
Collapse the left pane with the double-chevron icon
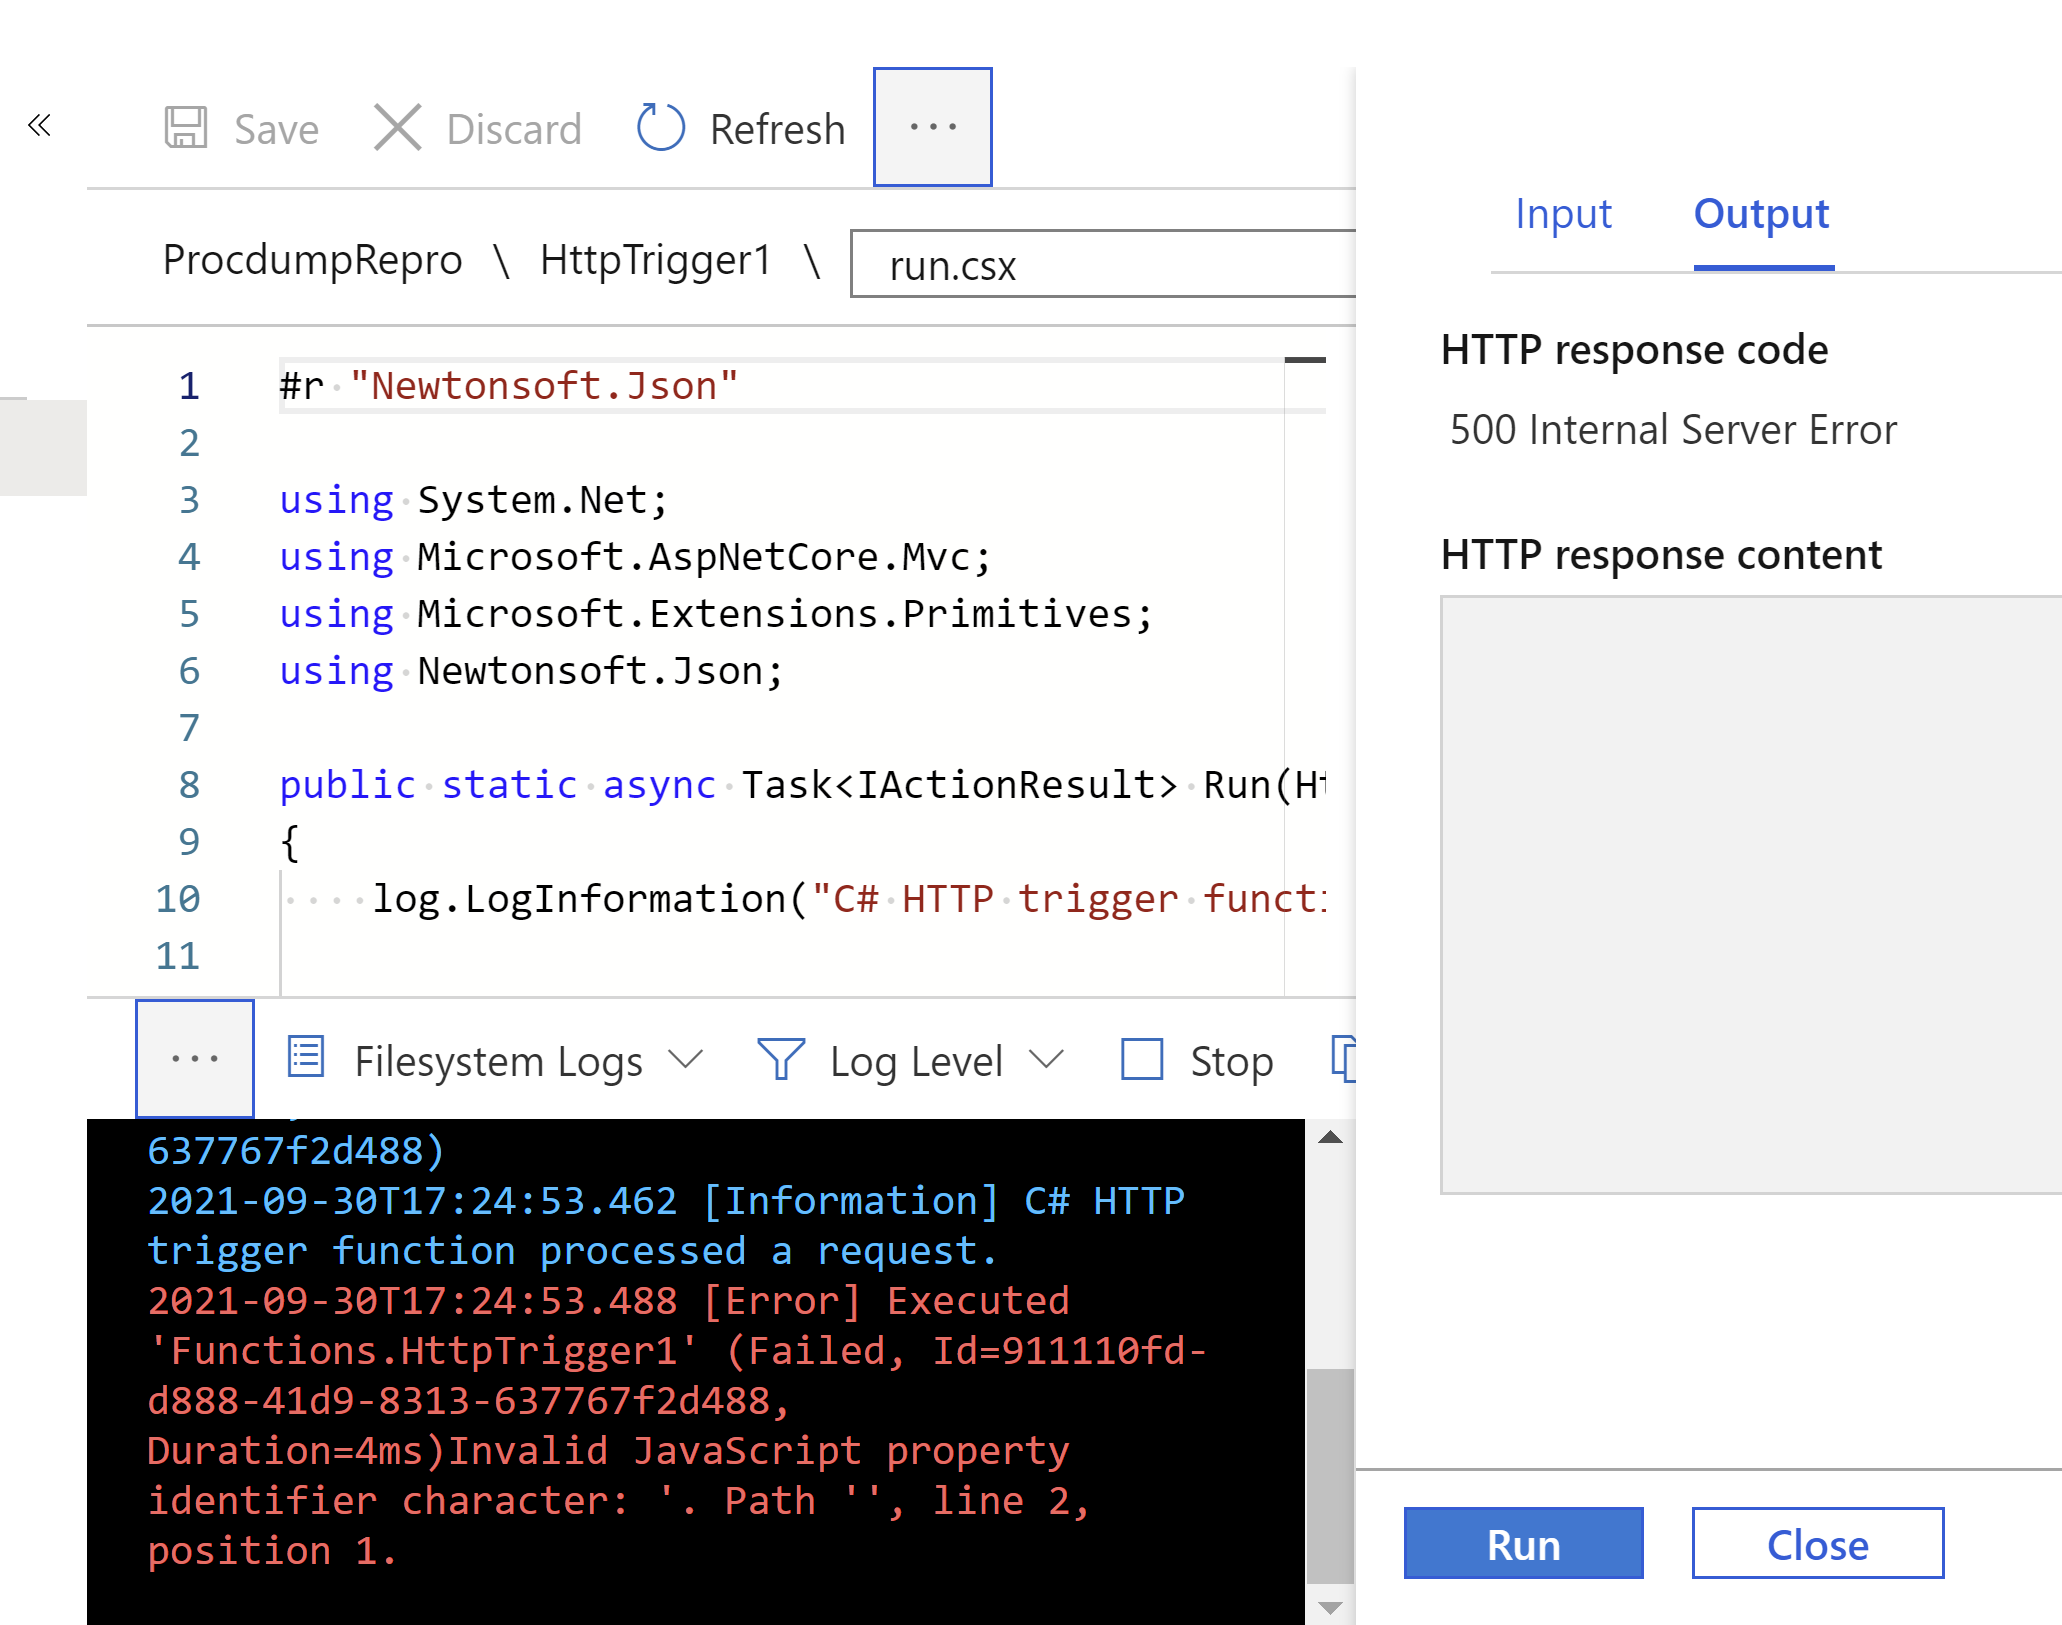click(39, 126)
